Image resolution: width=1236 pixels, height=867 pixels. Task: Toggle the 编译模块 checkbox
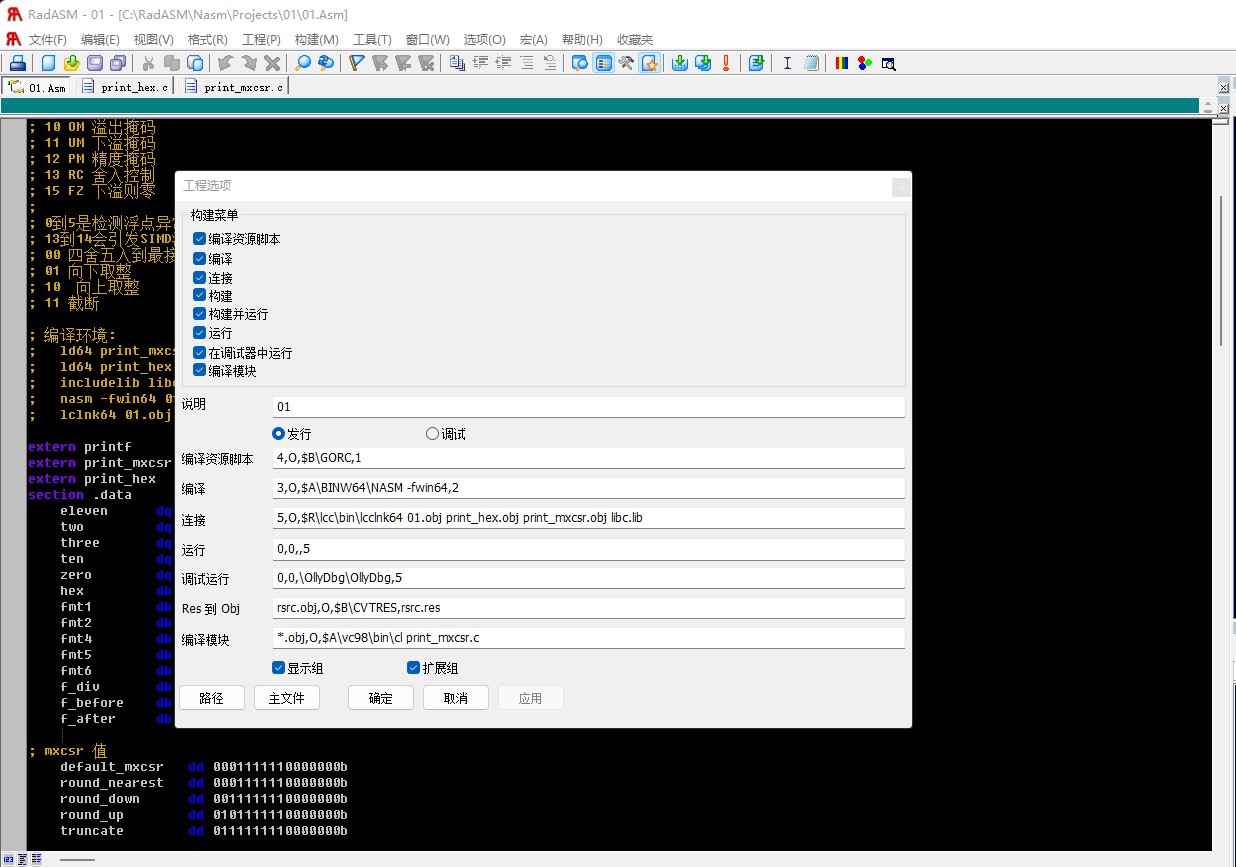coord(200,370)
